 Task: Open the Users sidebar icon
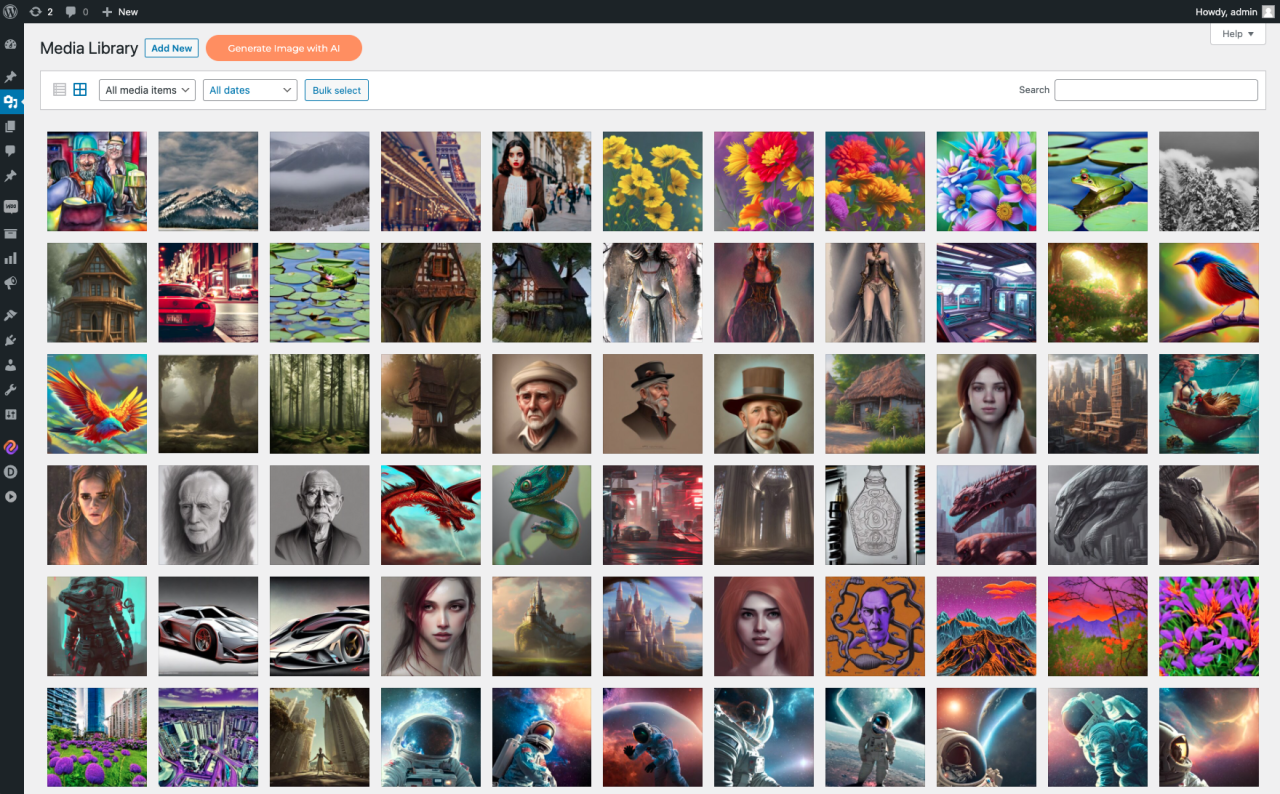11,365
